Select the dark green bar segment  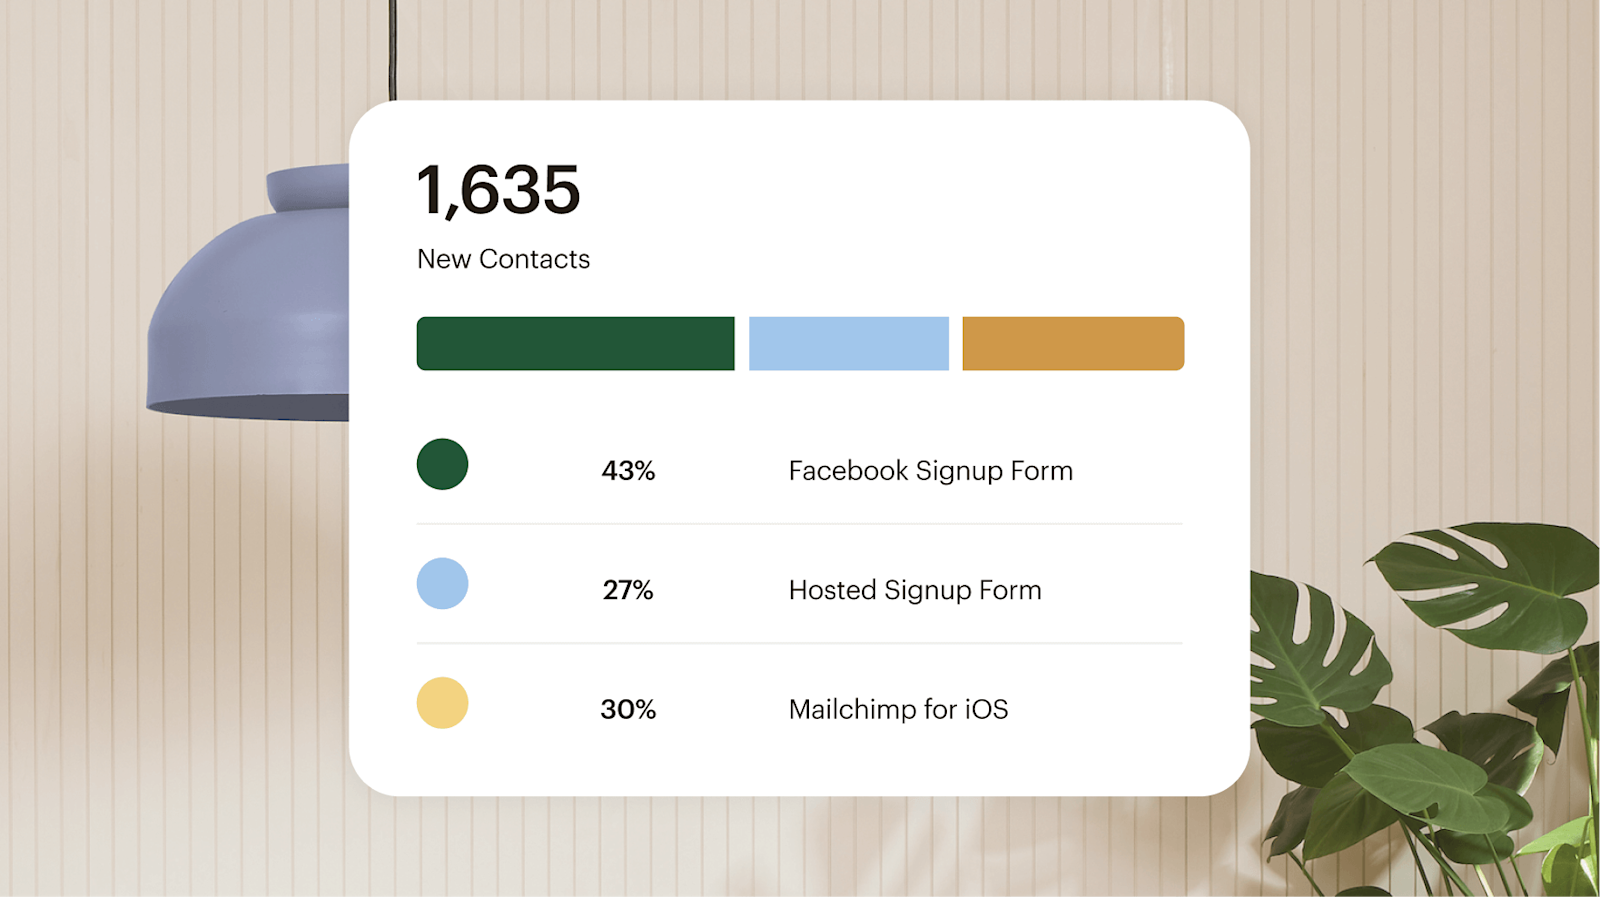575,343
